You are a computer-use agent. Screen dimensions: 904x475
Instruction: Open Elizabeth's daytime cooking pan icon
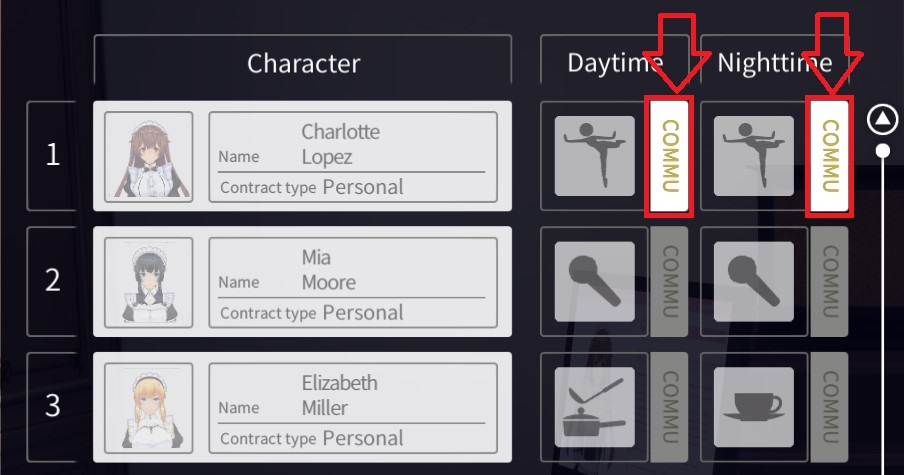click(x=595, y=407)
